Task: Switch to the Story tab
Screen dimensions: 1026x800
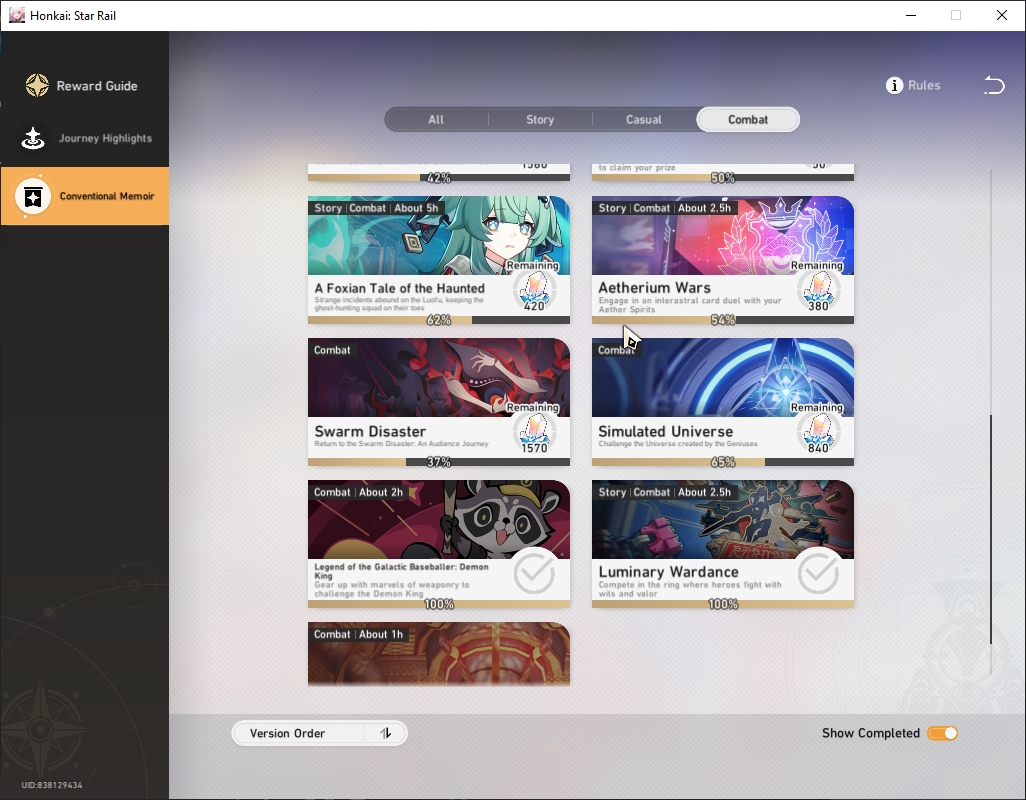Action: (540, 120)
